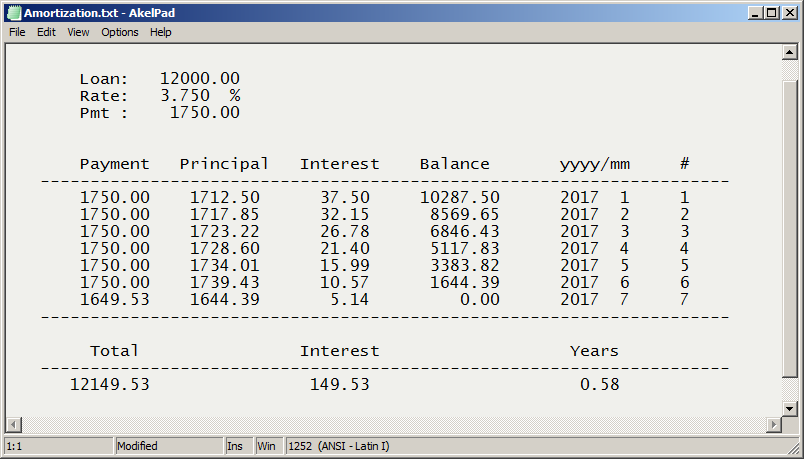Open the View menu
804x459 pixels.
pyautogui.click(x=78, y=32)
